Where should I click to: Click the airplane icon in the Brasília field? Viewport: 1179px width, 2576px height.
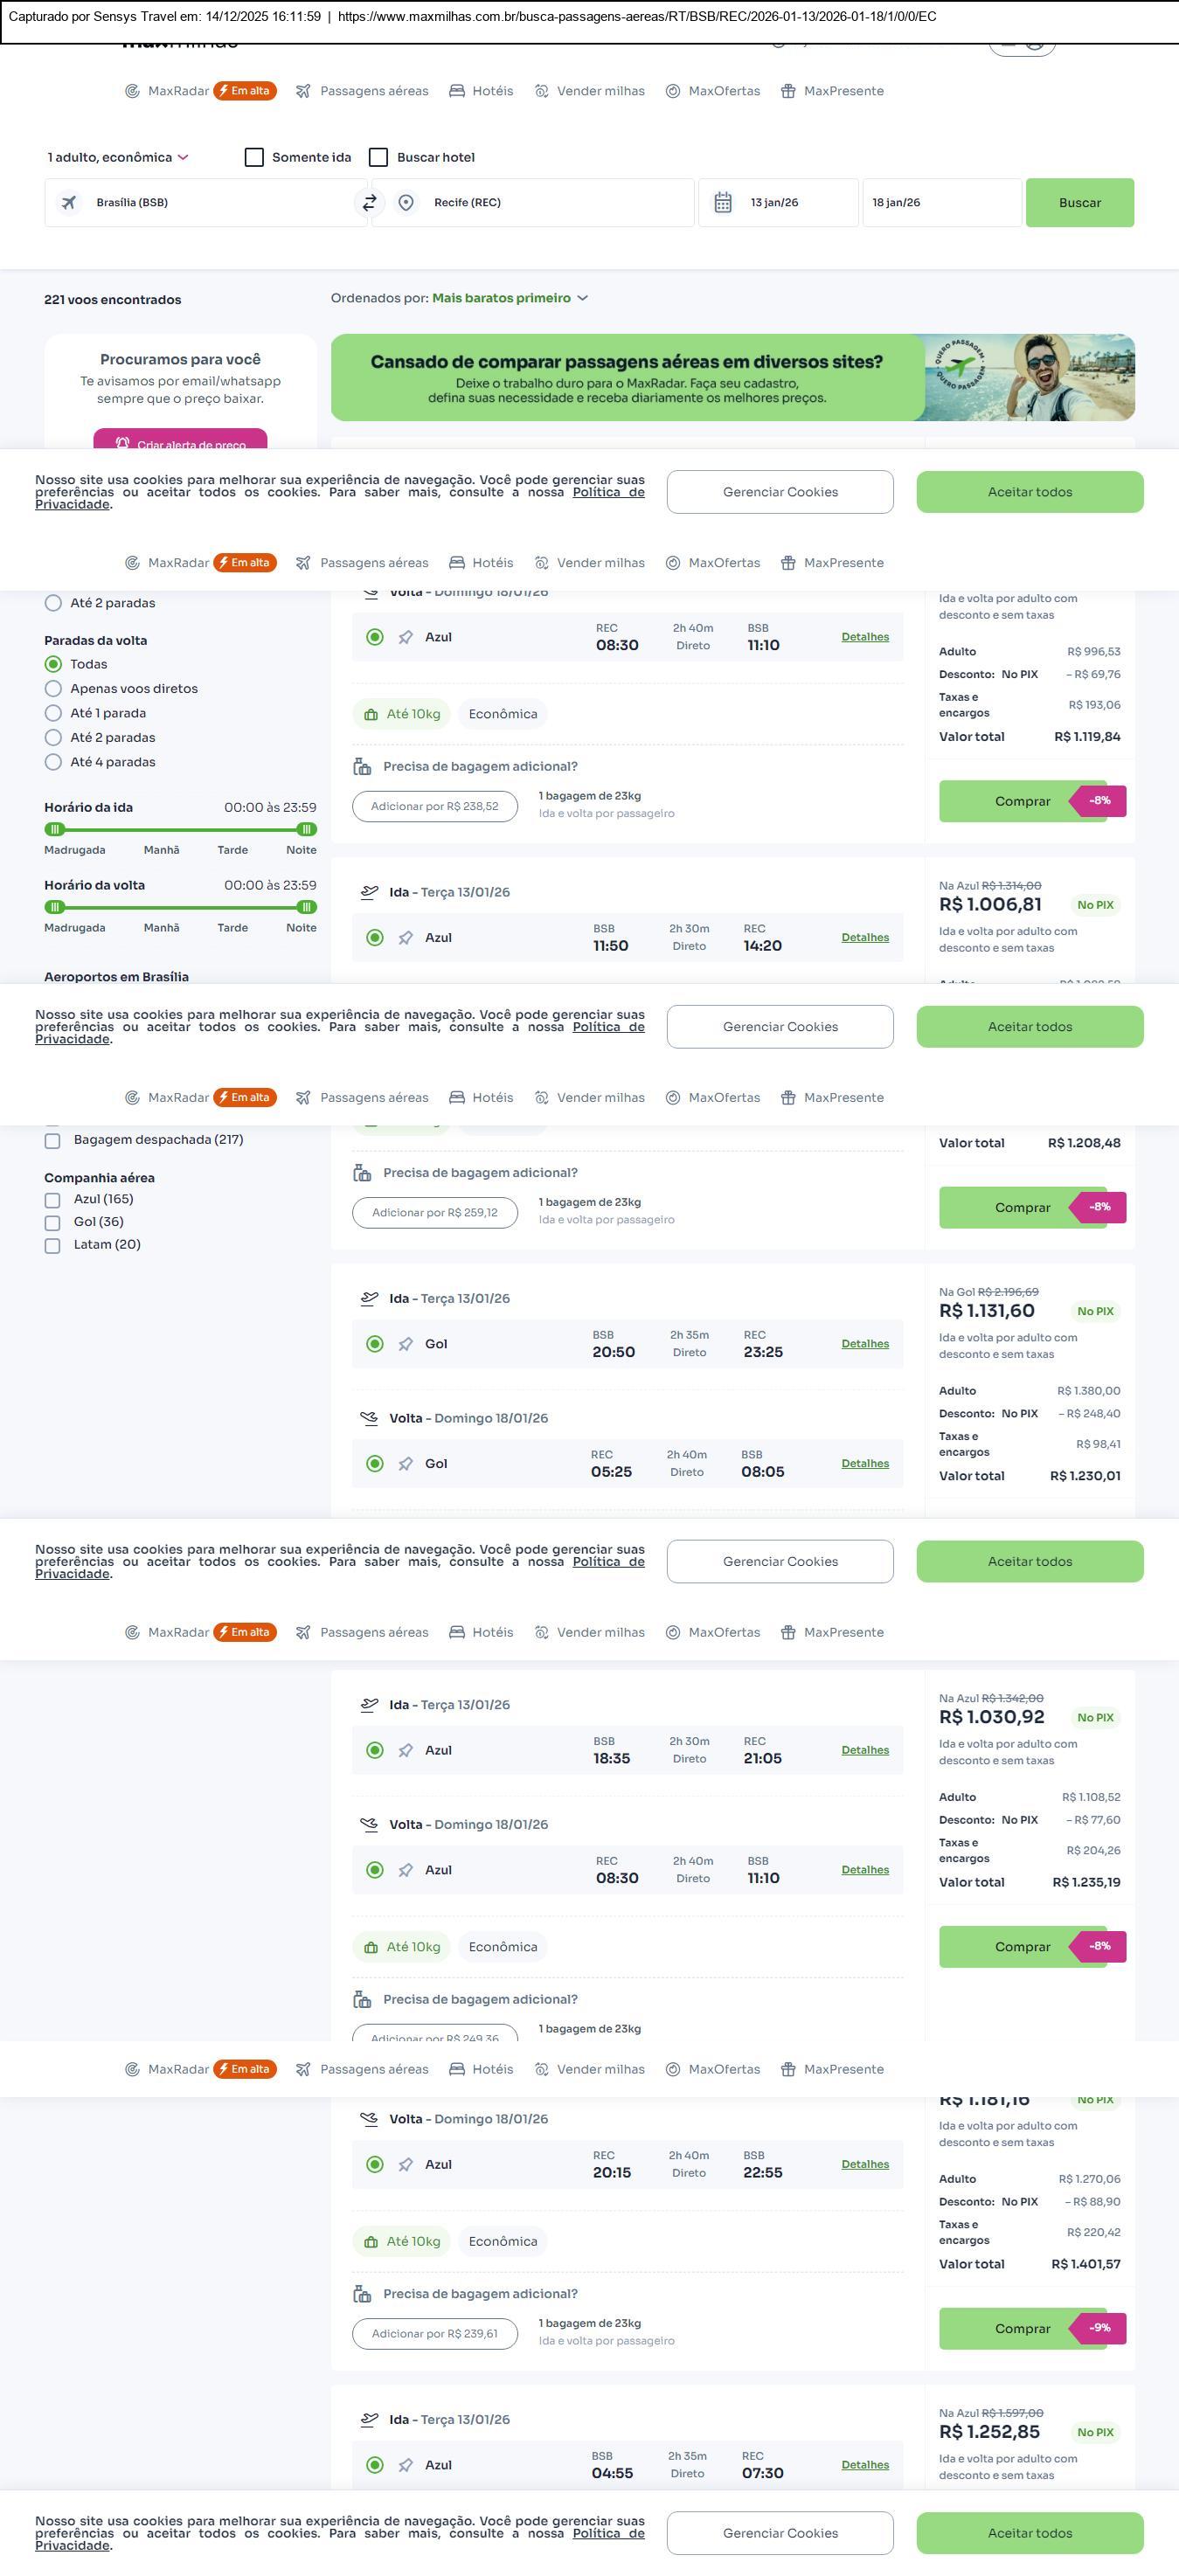(69, 203)
